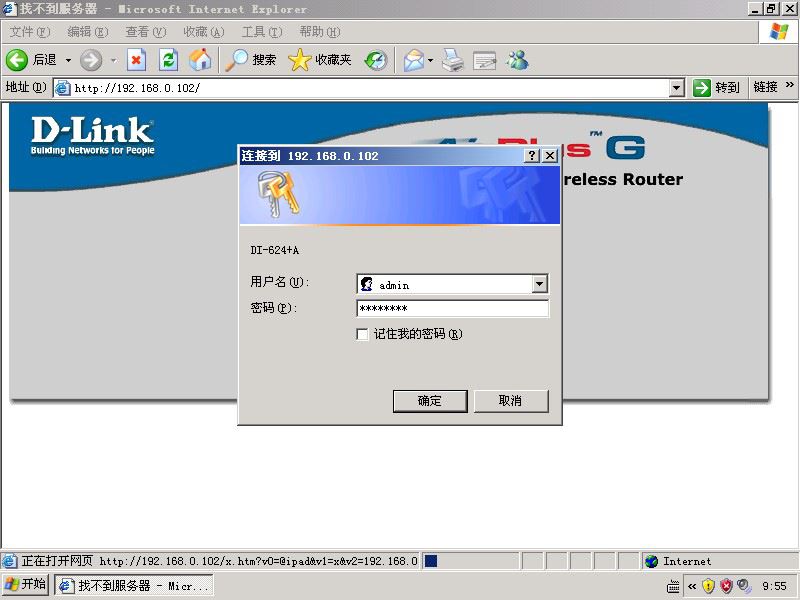Open the 编辑(E) Edit menu
The width and height of the screenshot is (800, 600).
pos(88,32)
